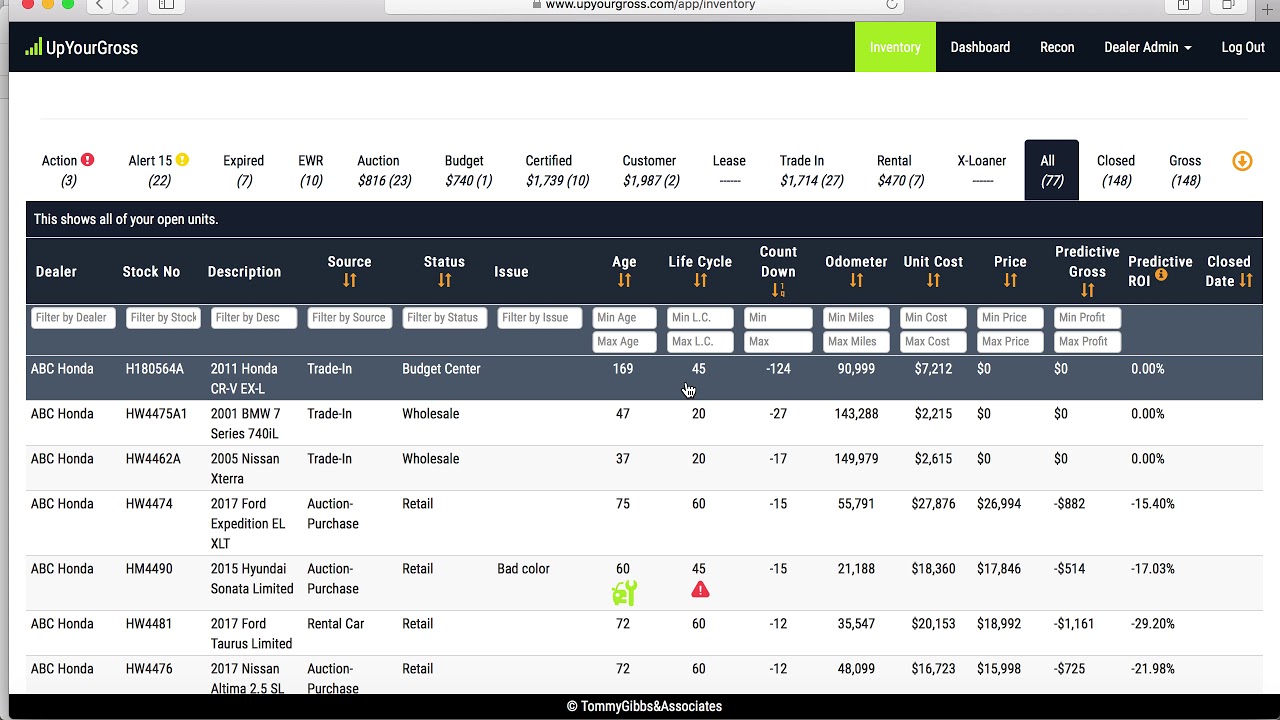Sort by Count Down column arrows
Viewport: 1280px width, 720px height.
(x=778, y=290)
